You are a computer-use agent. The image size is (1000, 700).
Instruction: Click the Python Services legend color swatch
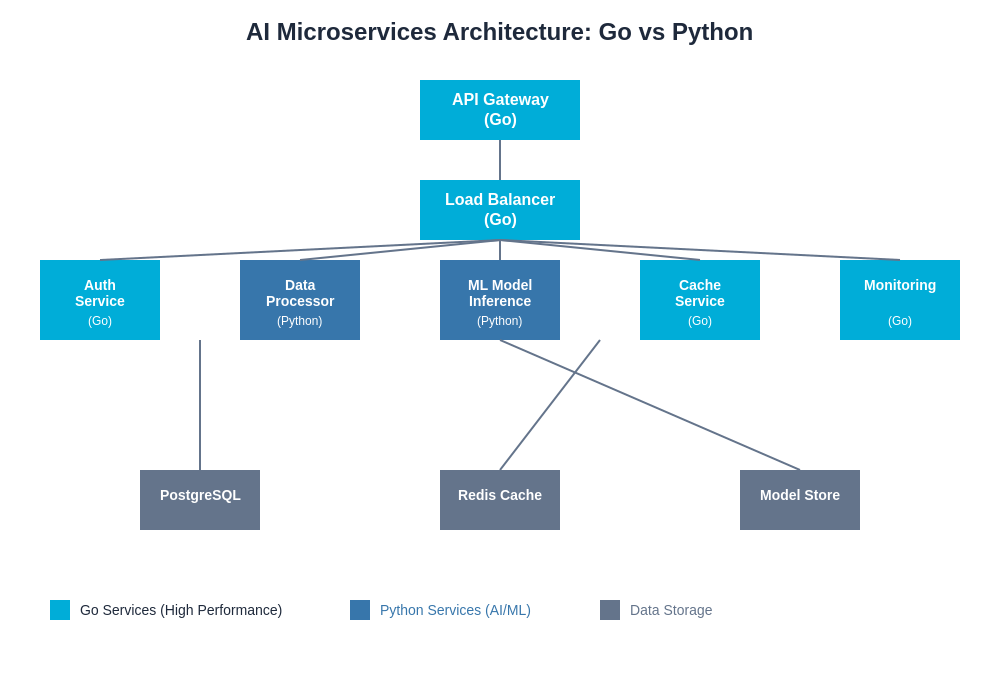360,610
